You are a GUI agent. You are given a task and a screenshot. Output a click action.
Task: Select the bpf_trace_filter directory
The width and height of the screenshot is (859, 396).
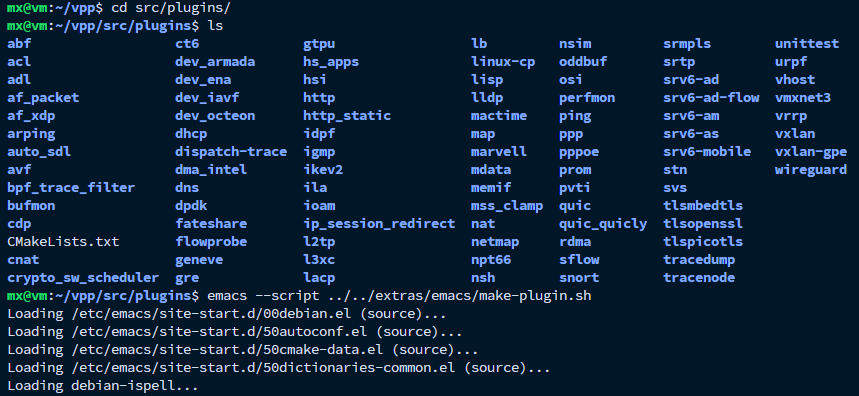[71, 188]
